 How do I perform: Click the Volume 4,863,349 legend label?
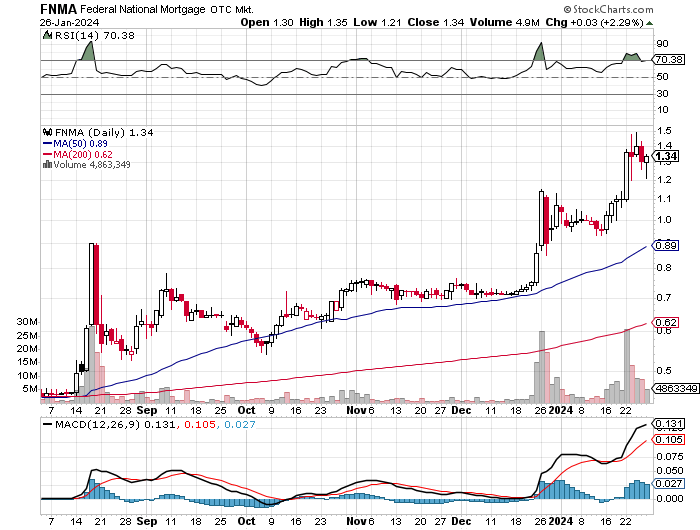(x=92, y=165)
